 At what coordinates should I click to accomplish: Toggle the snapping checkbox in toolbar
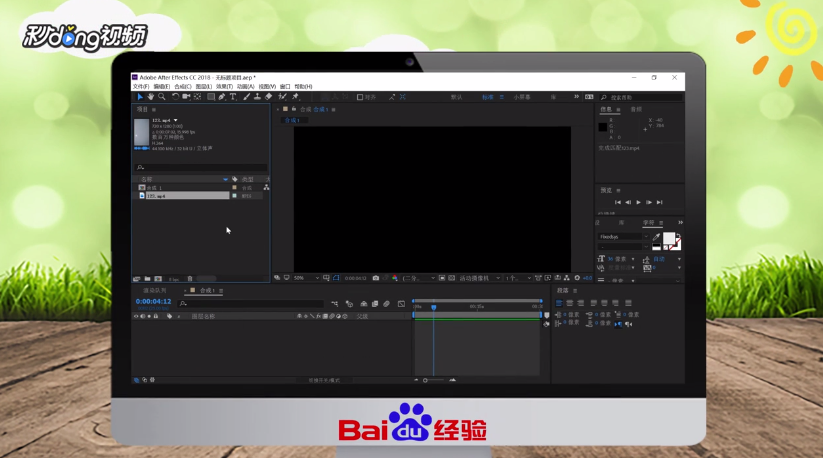coord(360,97)
